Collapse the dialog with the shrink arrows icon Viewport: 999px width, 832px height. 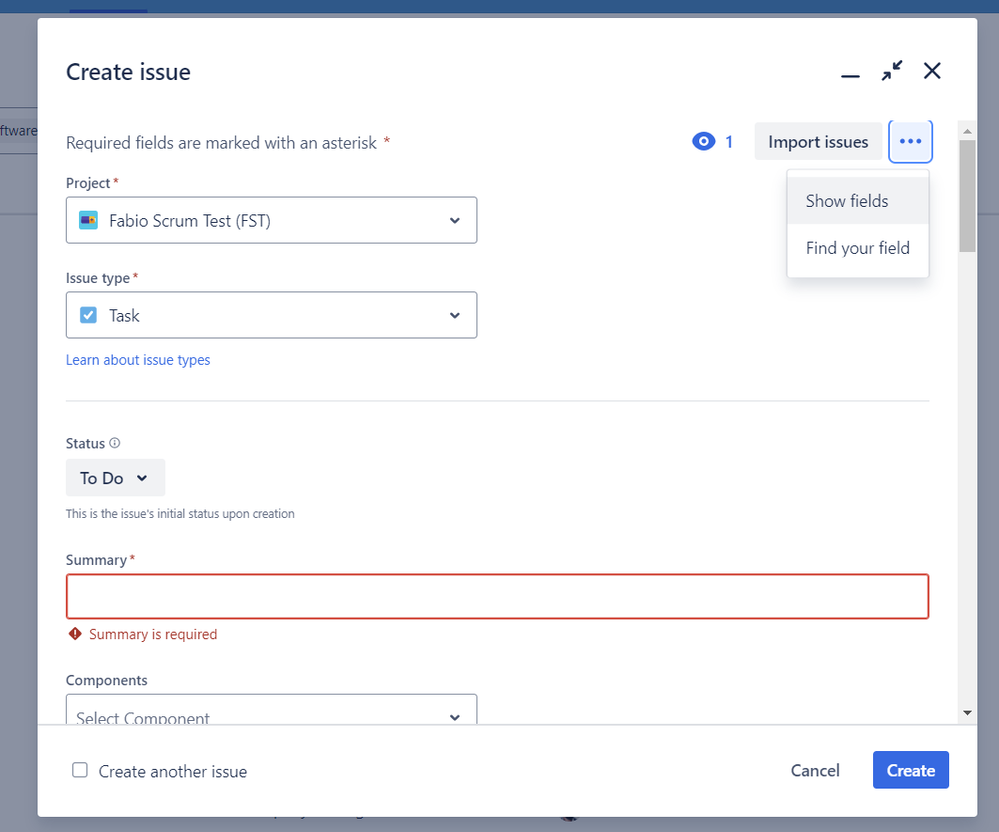click(891, 71)
